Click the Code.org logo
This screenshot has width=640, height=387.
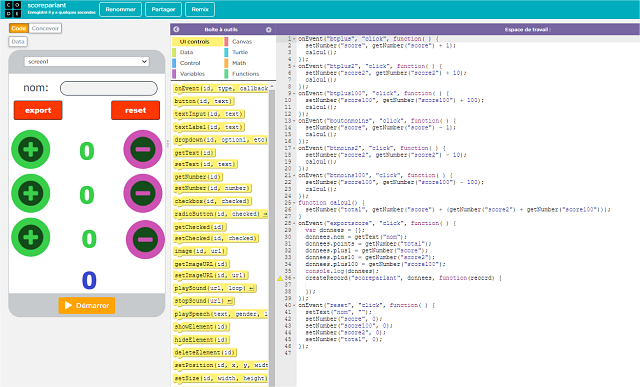tap(13, 9)
